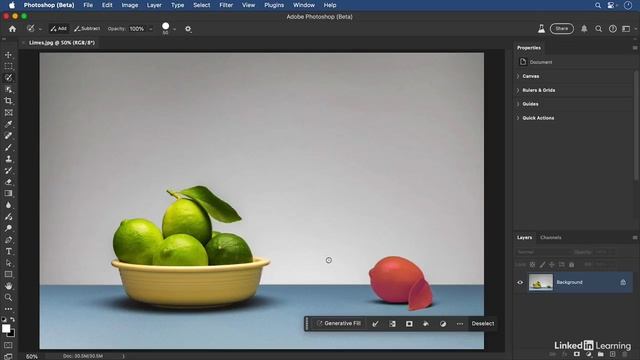Open notifications bell icon
Viewport: 640px width, 360px height.
(x=584, y=29)
